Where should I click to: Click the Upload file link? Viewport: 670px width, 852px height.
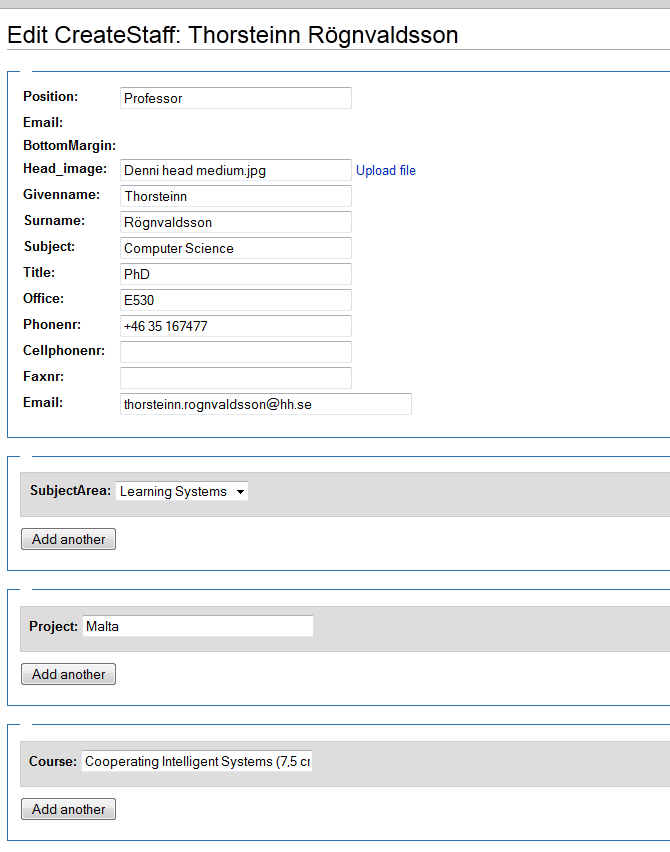point(385,171)
